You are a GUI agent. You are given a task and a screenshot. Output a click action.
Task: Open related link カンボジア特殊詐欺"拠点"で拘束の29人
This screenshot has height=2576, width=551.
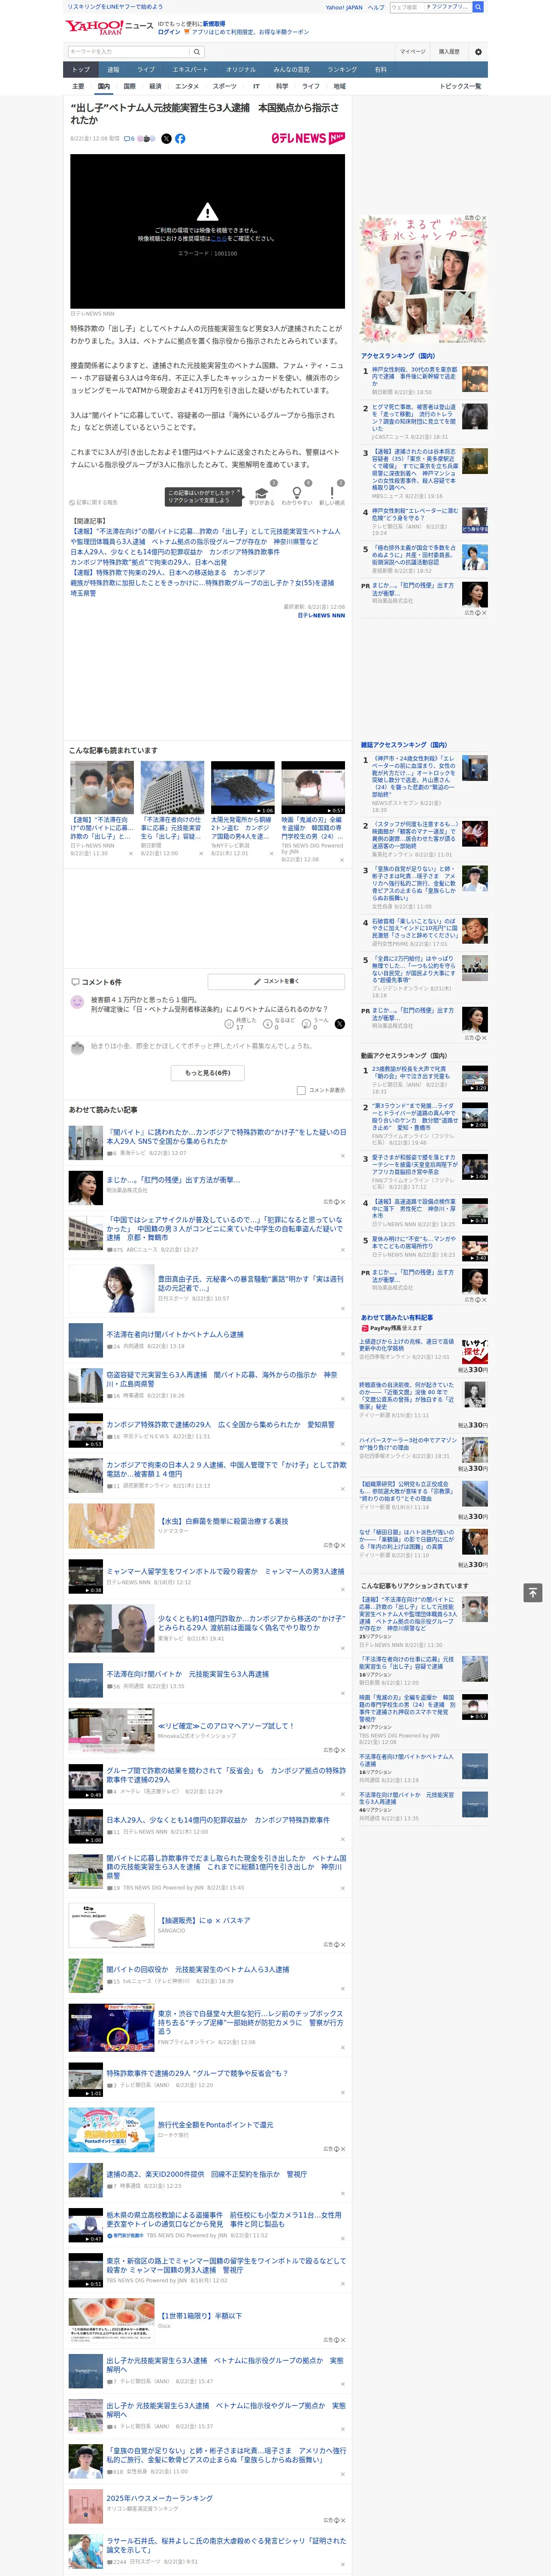pyautogui.click(x=149, y=562)
